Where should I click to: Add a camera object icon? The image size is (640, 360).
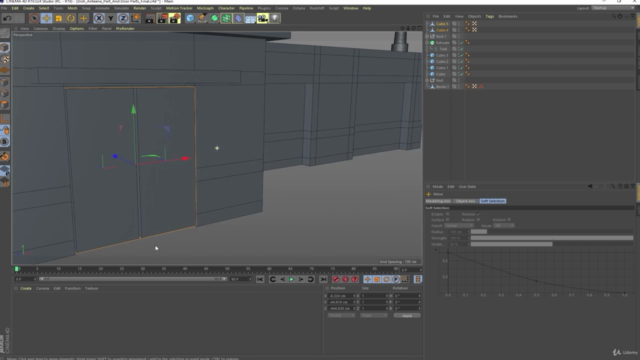point(262,18)
